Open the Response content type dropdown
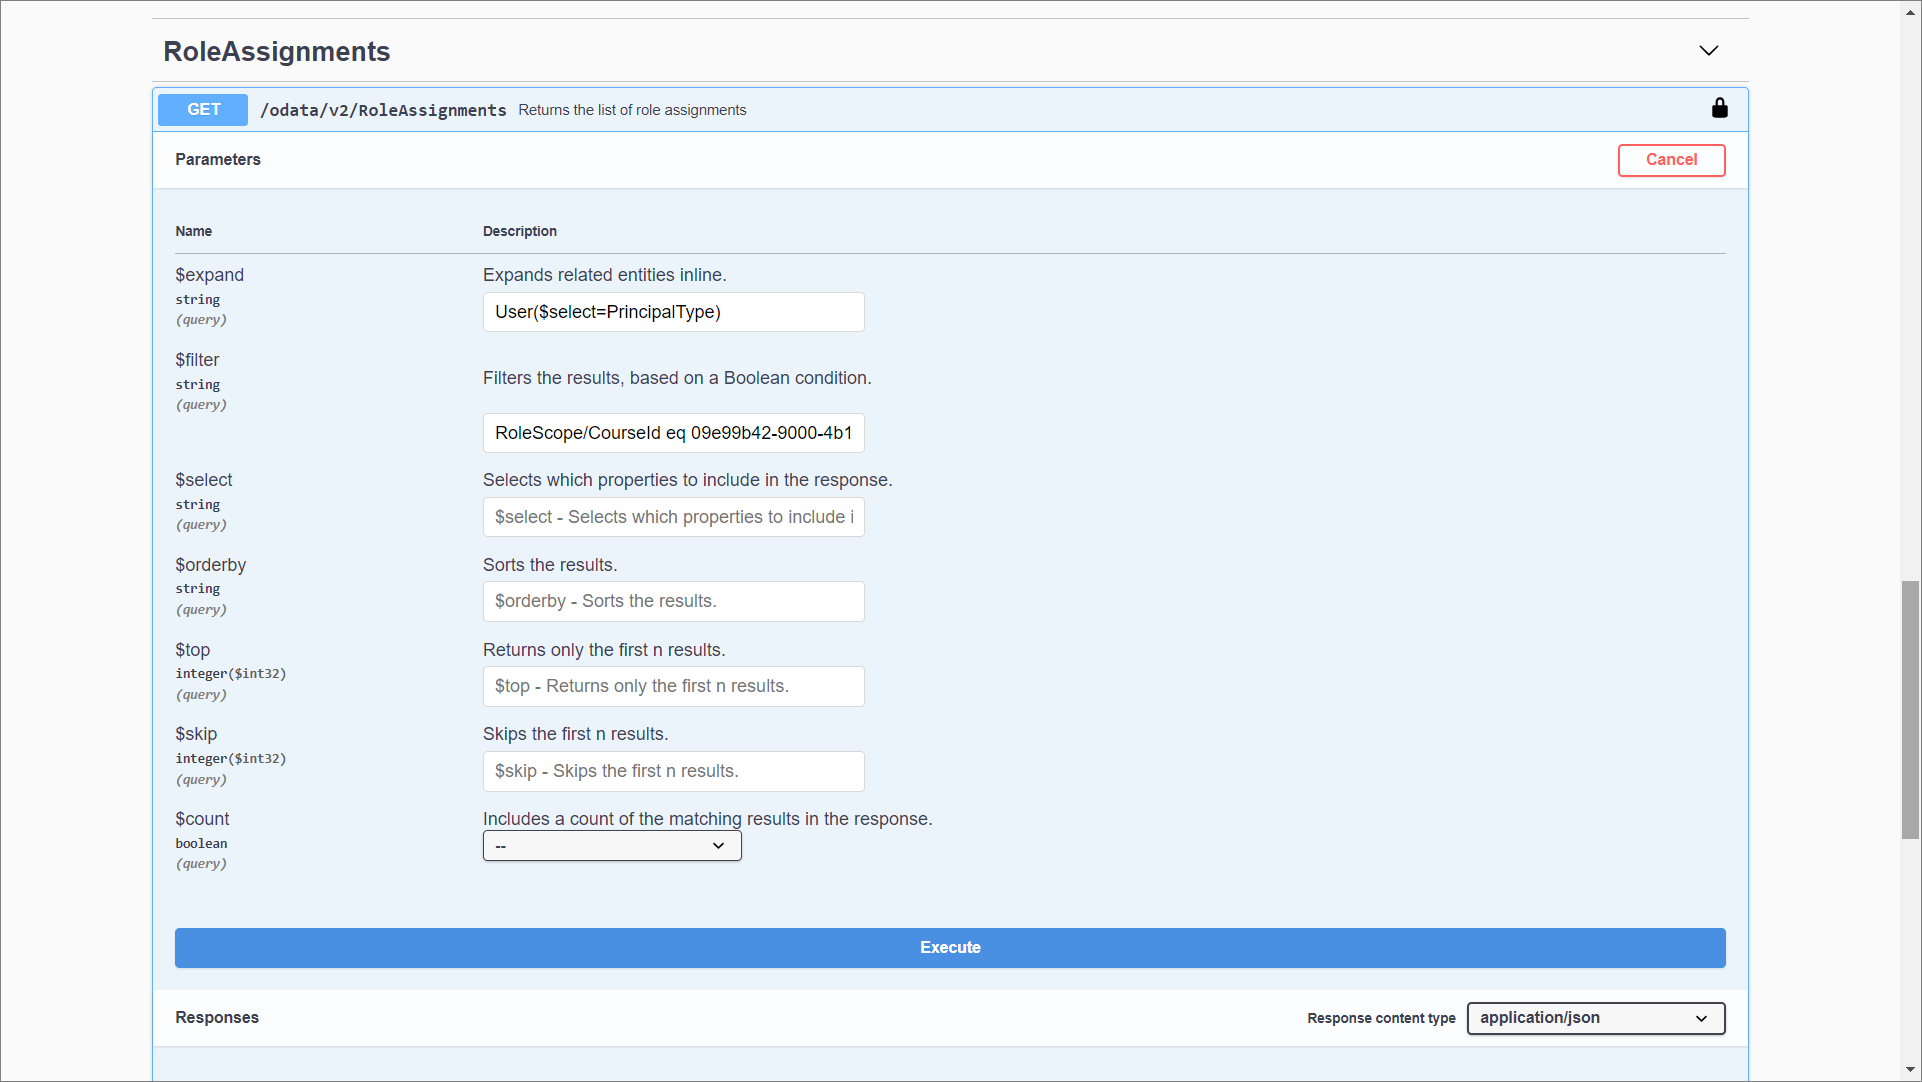This screenshot has width=1922, height=1082. tap(1595, 1018)
